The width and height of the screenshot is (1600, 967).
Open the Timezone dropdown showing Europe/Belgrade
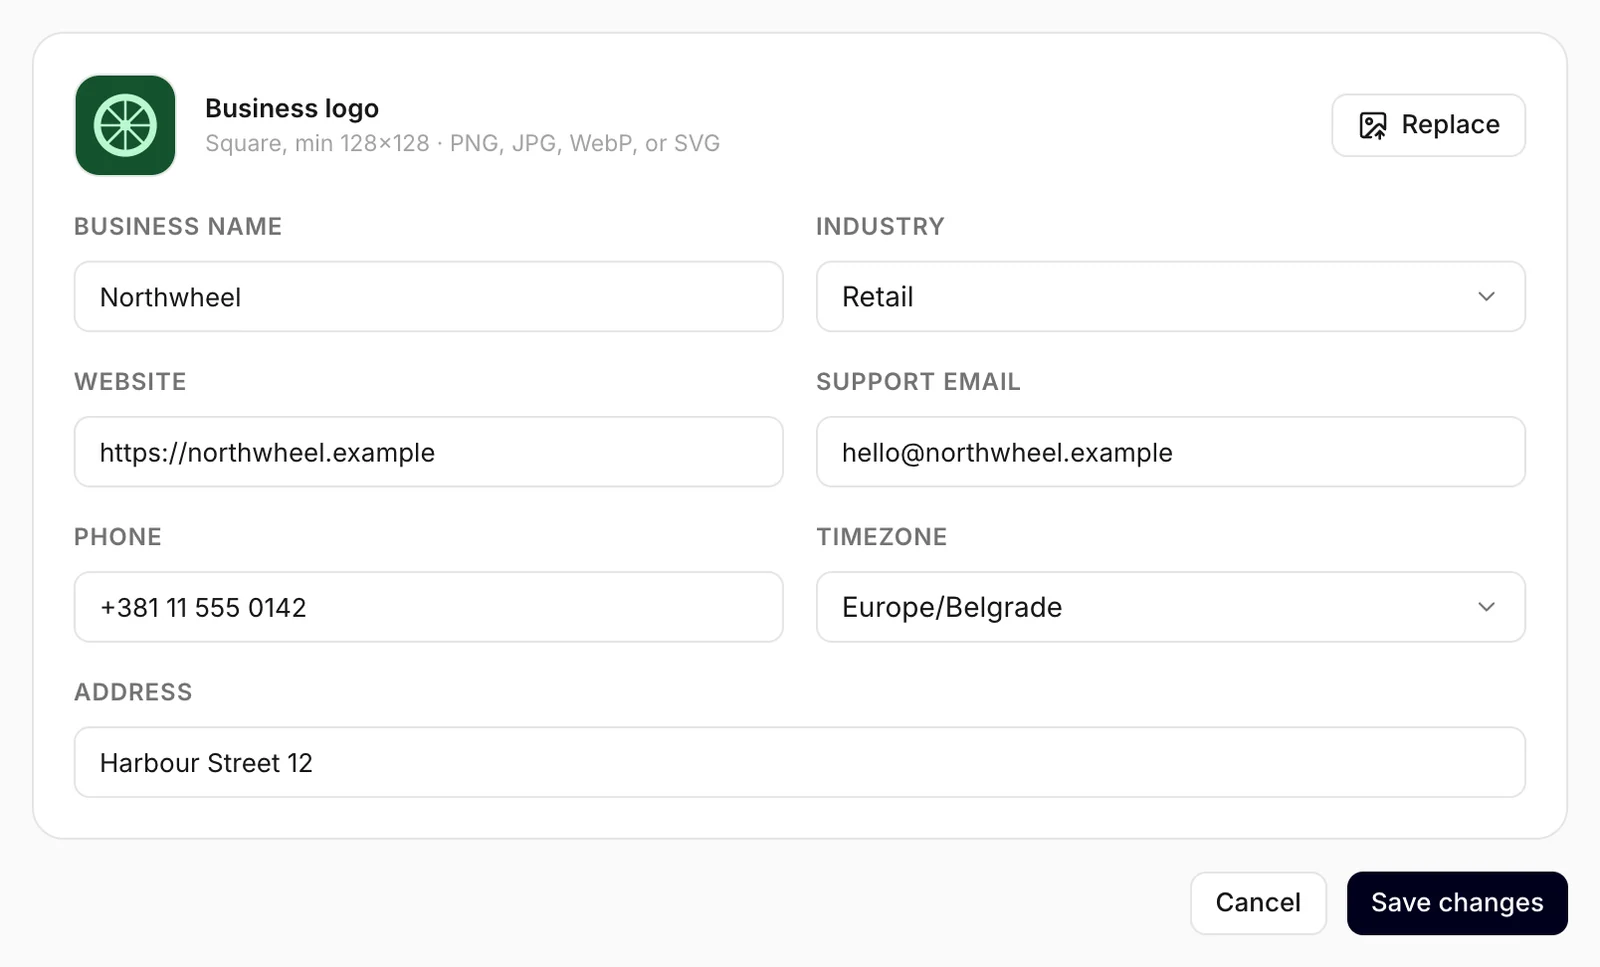coord(1170,607)
